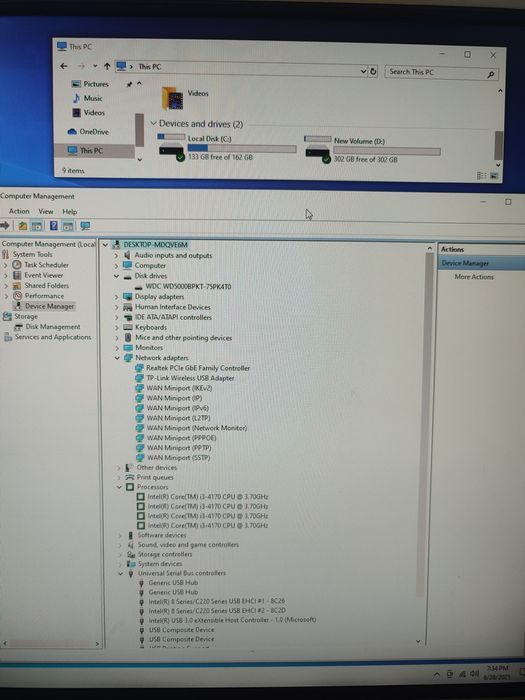Select WAN Miniport (IKEv2)
Screen dimensions: 525x700
pyautogui.click(x=179, y=388)
